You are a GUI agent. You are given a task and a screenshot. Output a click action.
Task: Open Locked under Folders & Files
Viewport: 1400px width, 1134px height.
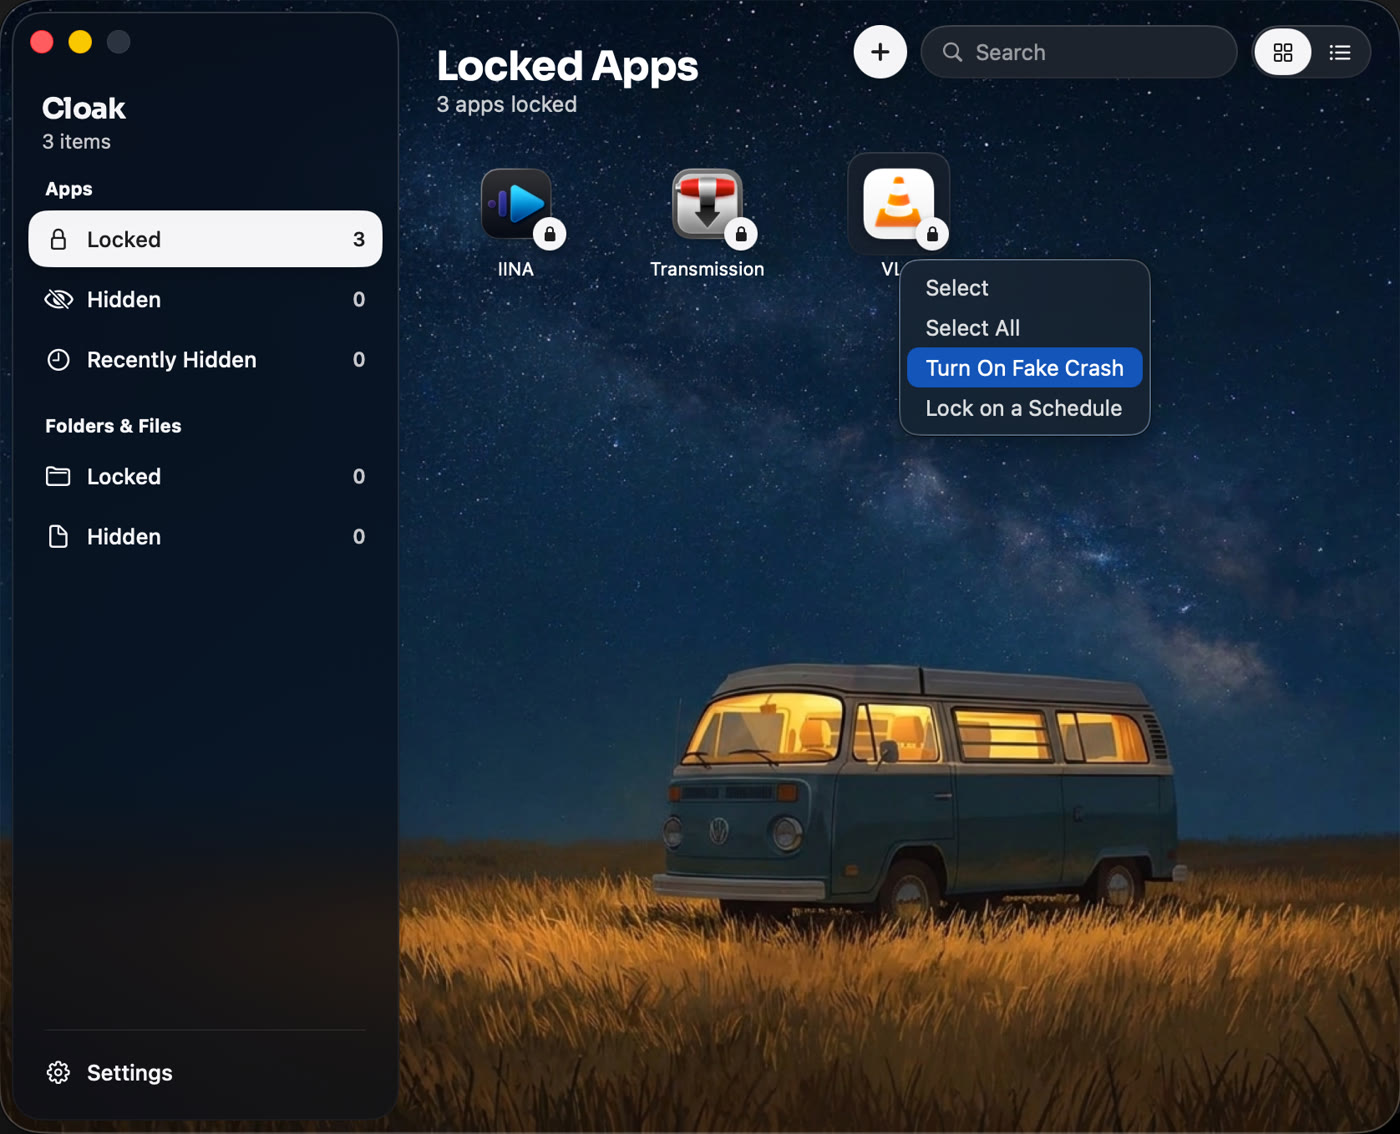(205, 476)
